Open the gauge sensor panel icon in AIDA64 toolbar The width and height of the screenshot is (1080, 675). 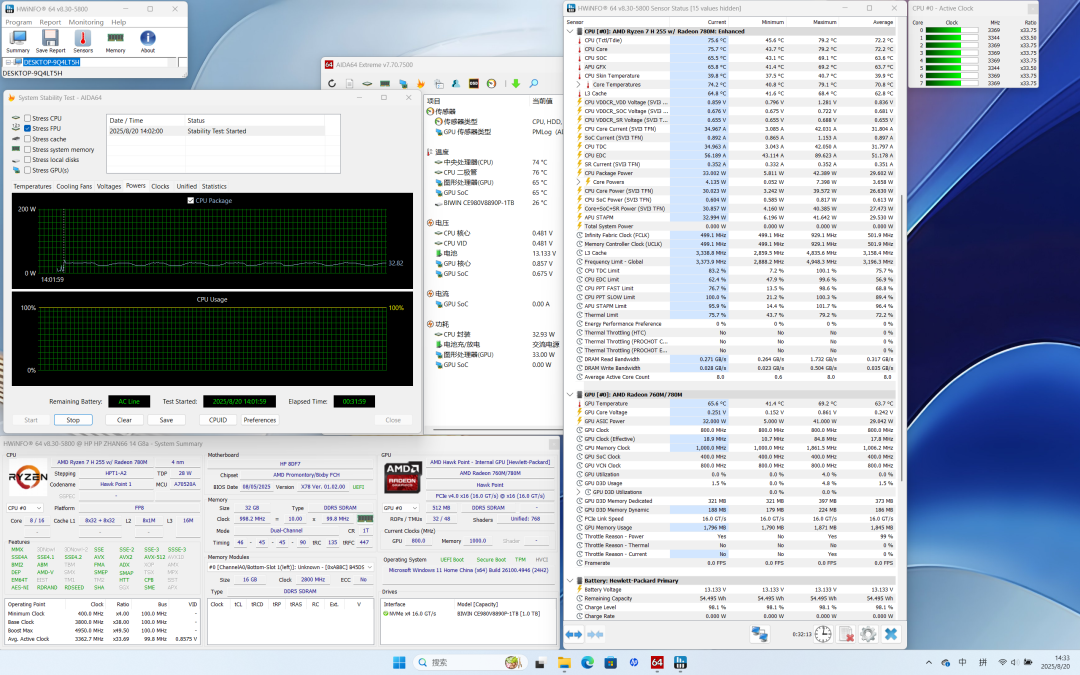point(491,83)
